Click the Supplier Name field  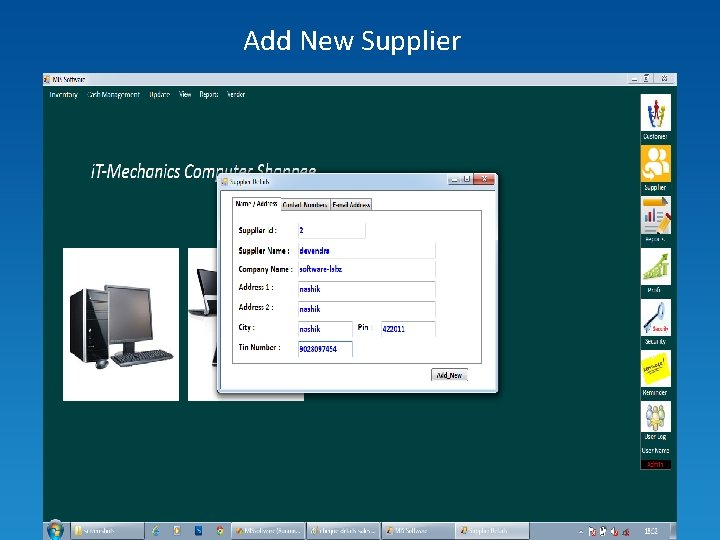[x=366, y=251]
